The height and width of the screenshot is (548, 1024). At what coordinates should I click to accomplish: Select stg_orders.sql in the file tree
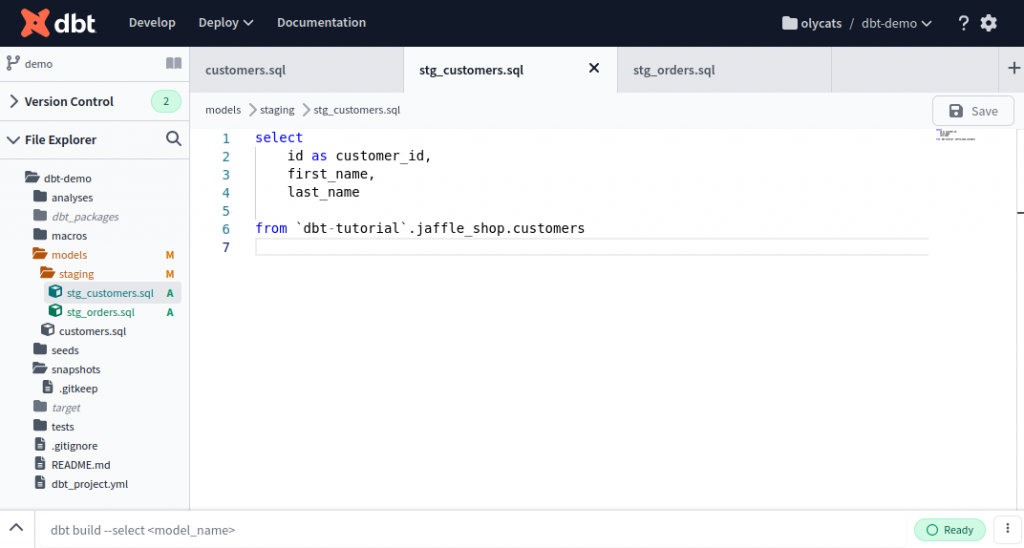coord(101,312)
